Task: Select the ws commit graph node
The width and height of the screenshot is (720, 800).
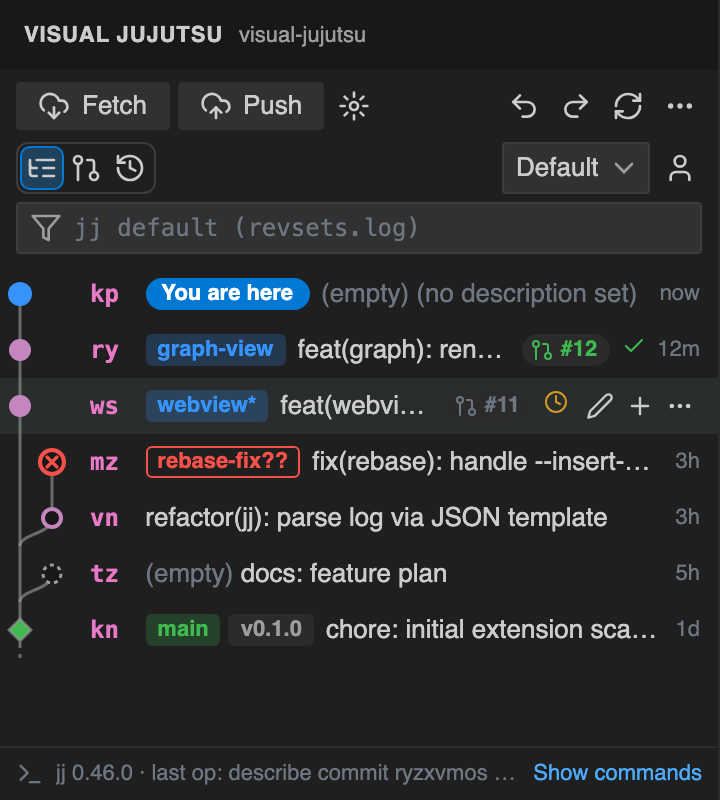Action: click(x=20, y=406)
